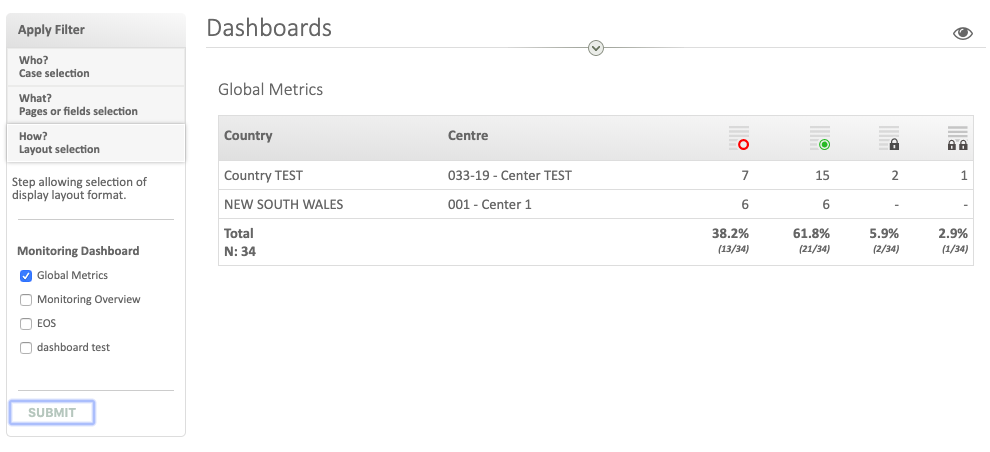Click the green circle status column icon

(x=819, y=138)
